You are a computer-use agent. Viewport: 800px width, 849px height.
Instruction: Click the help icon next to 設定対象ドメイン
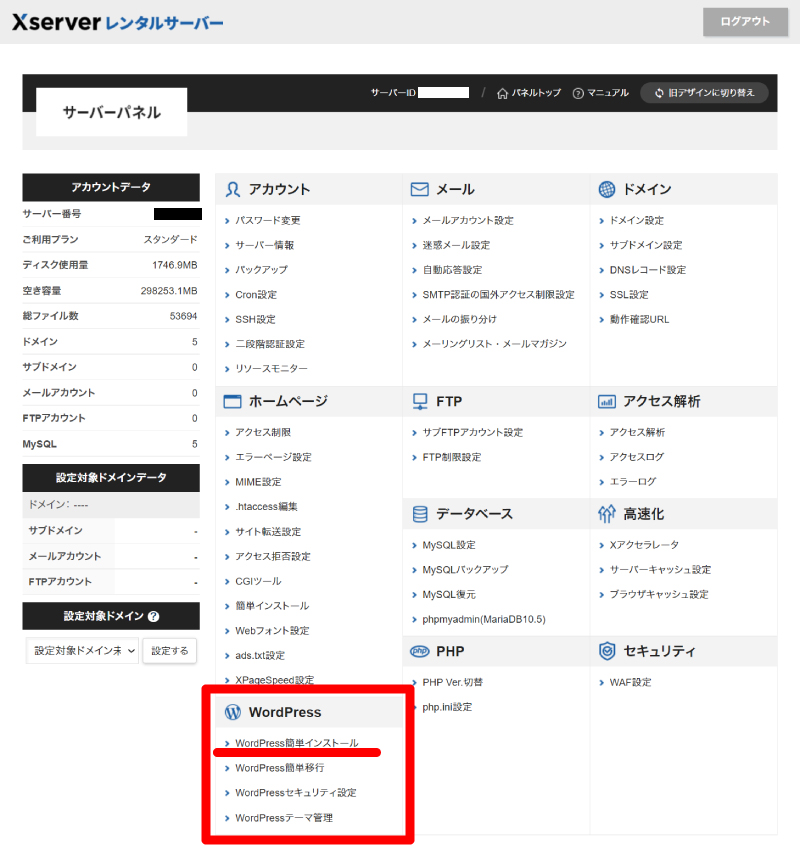[x=154, y=616]
